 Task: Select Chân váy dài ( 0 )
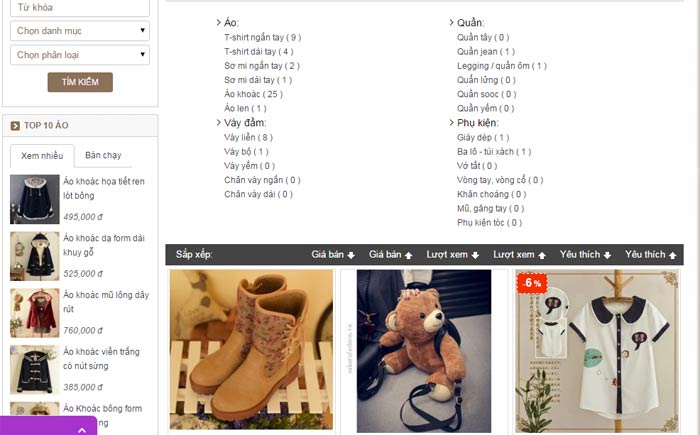tap(258, 194)
